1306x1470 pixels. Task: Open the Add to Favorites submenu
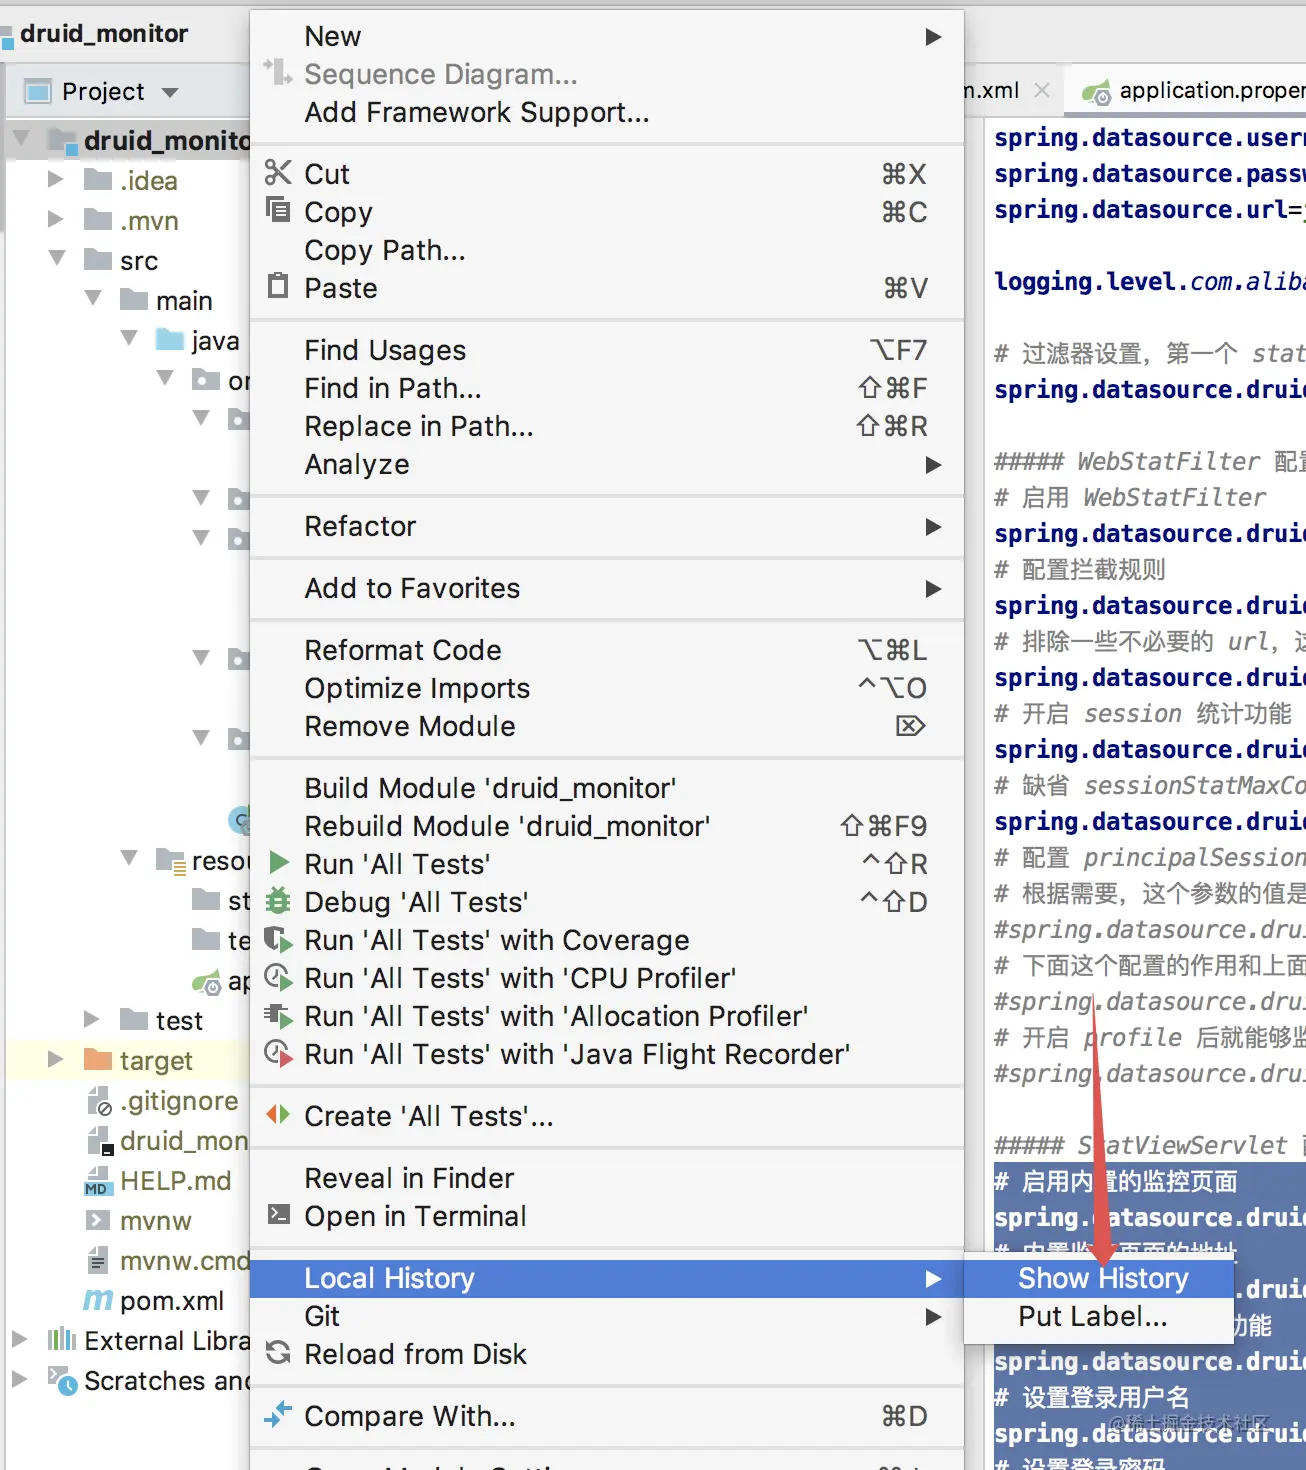[607, 588]
